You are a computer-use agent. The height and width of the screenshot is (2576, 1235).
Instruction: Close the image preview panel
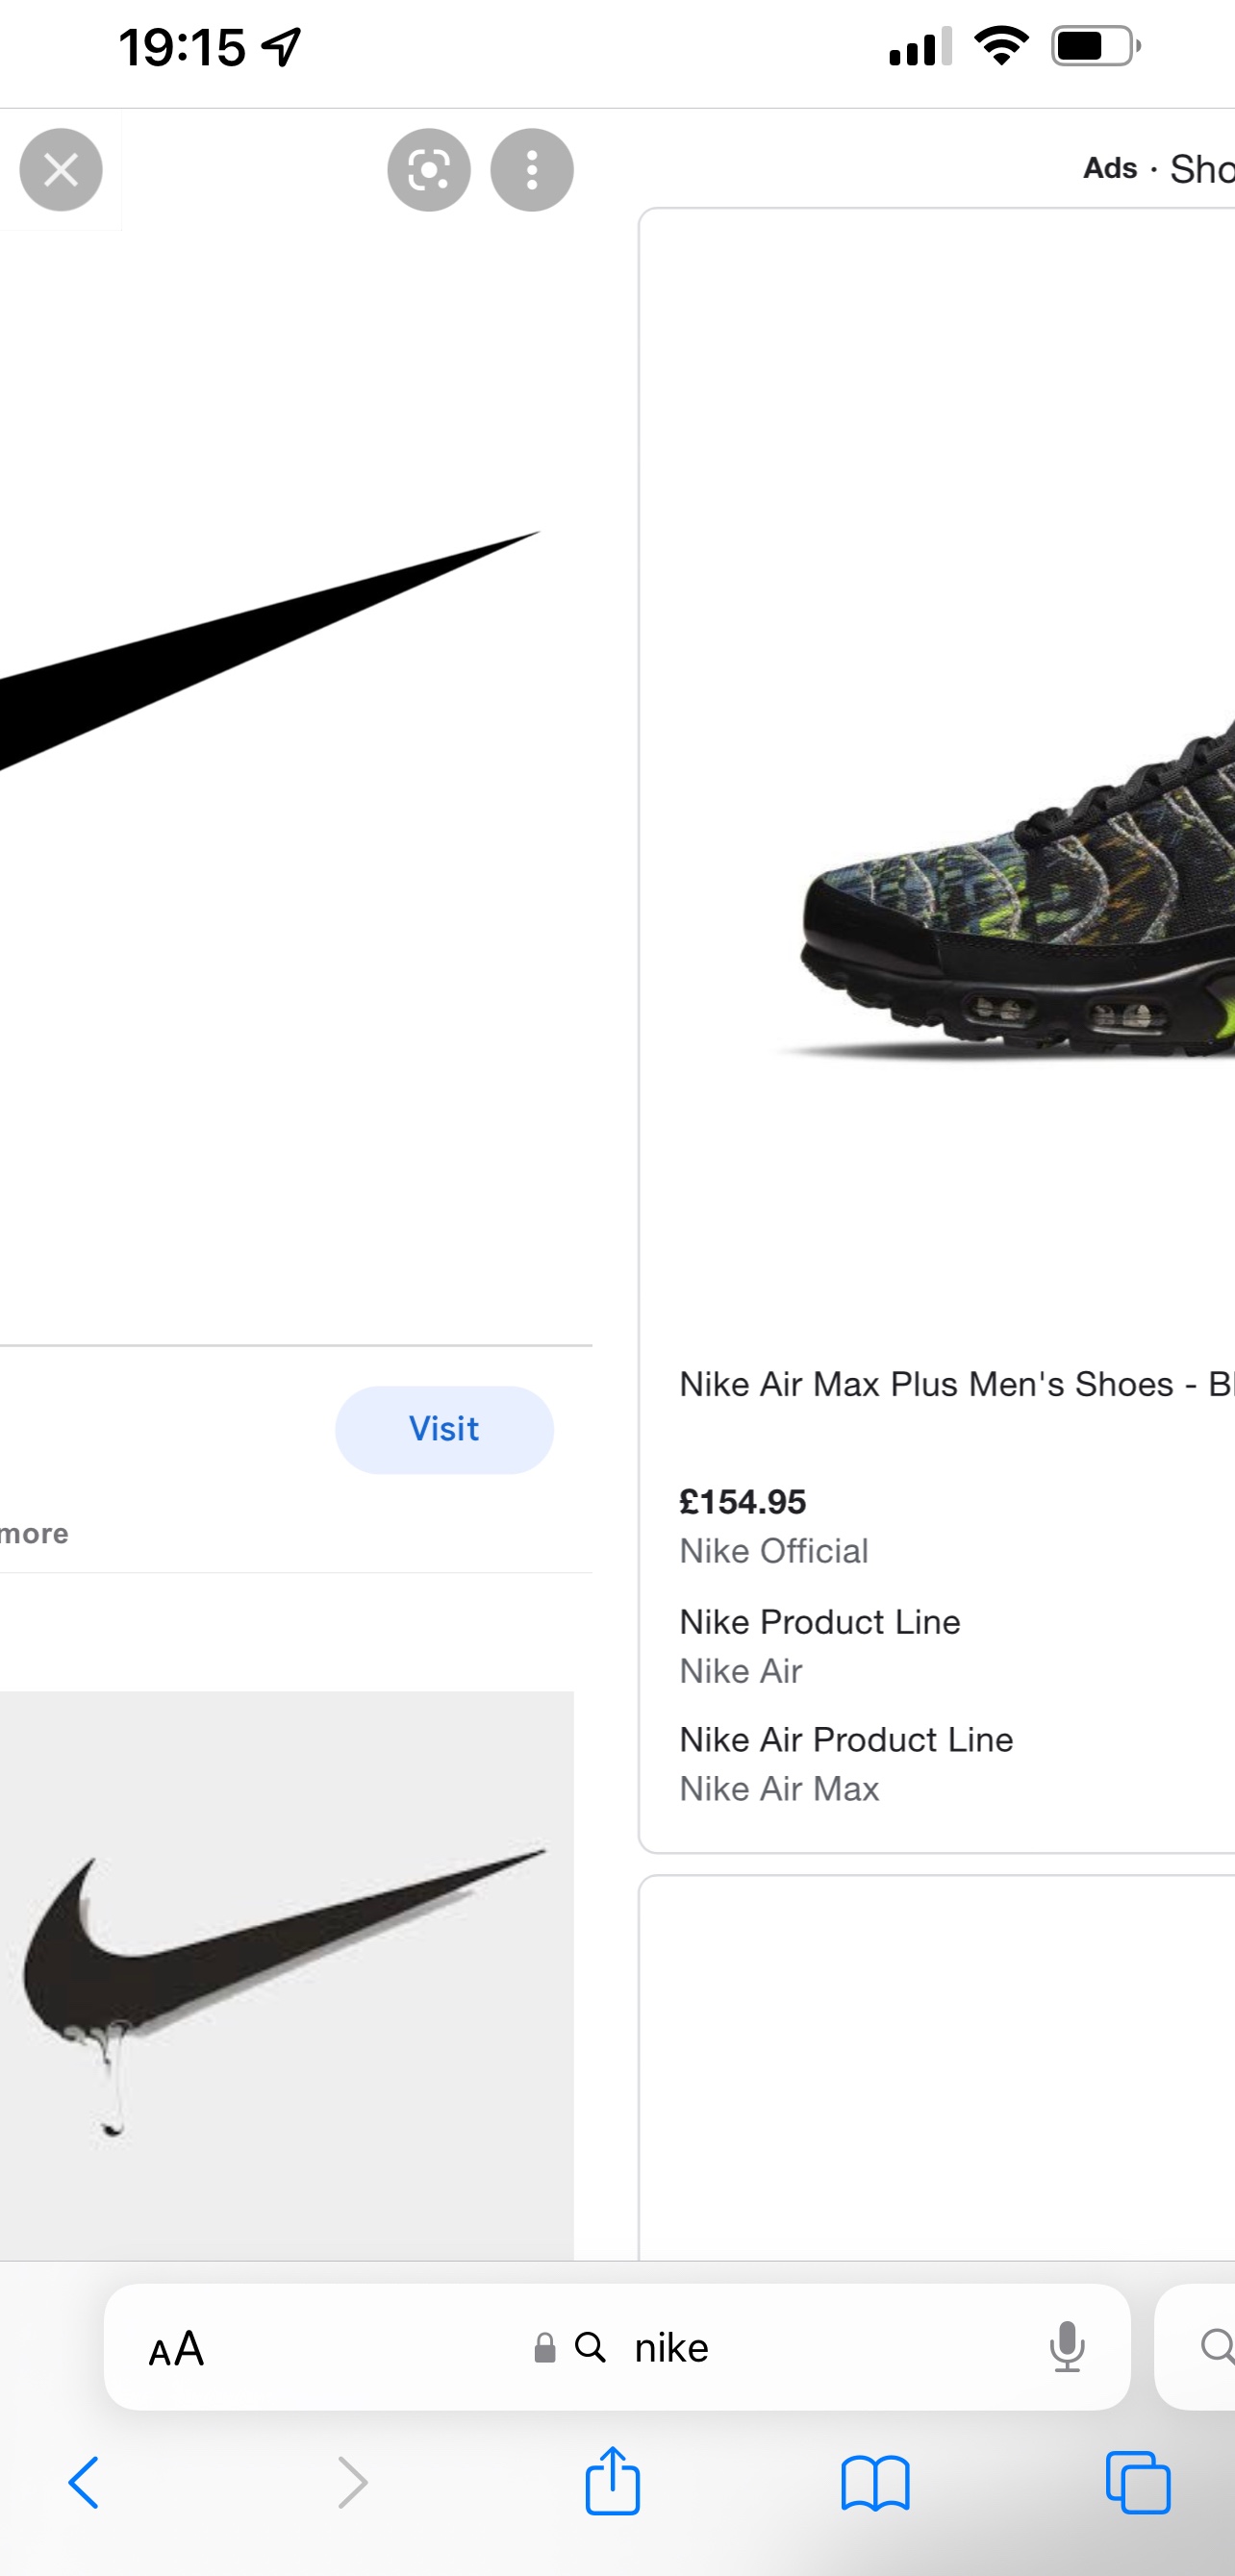click(x=61, y=170)
